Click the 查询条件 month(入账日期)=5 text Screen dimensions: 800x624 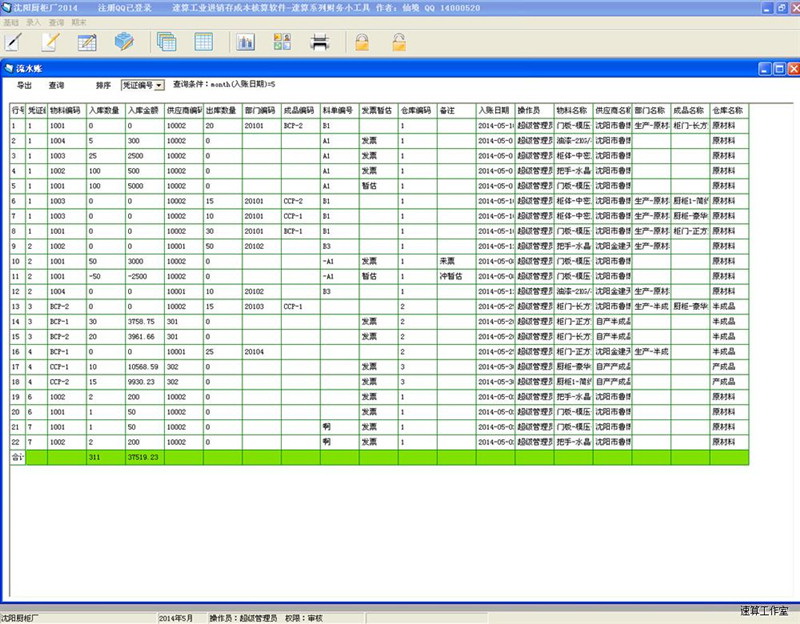(224, 84)
